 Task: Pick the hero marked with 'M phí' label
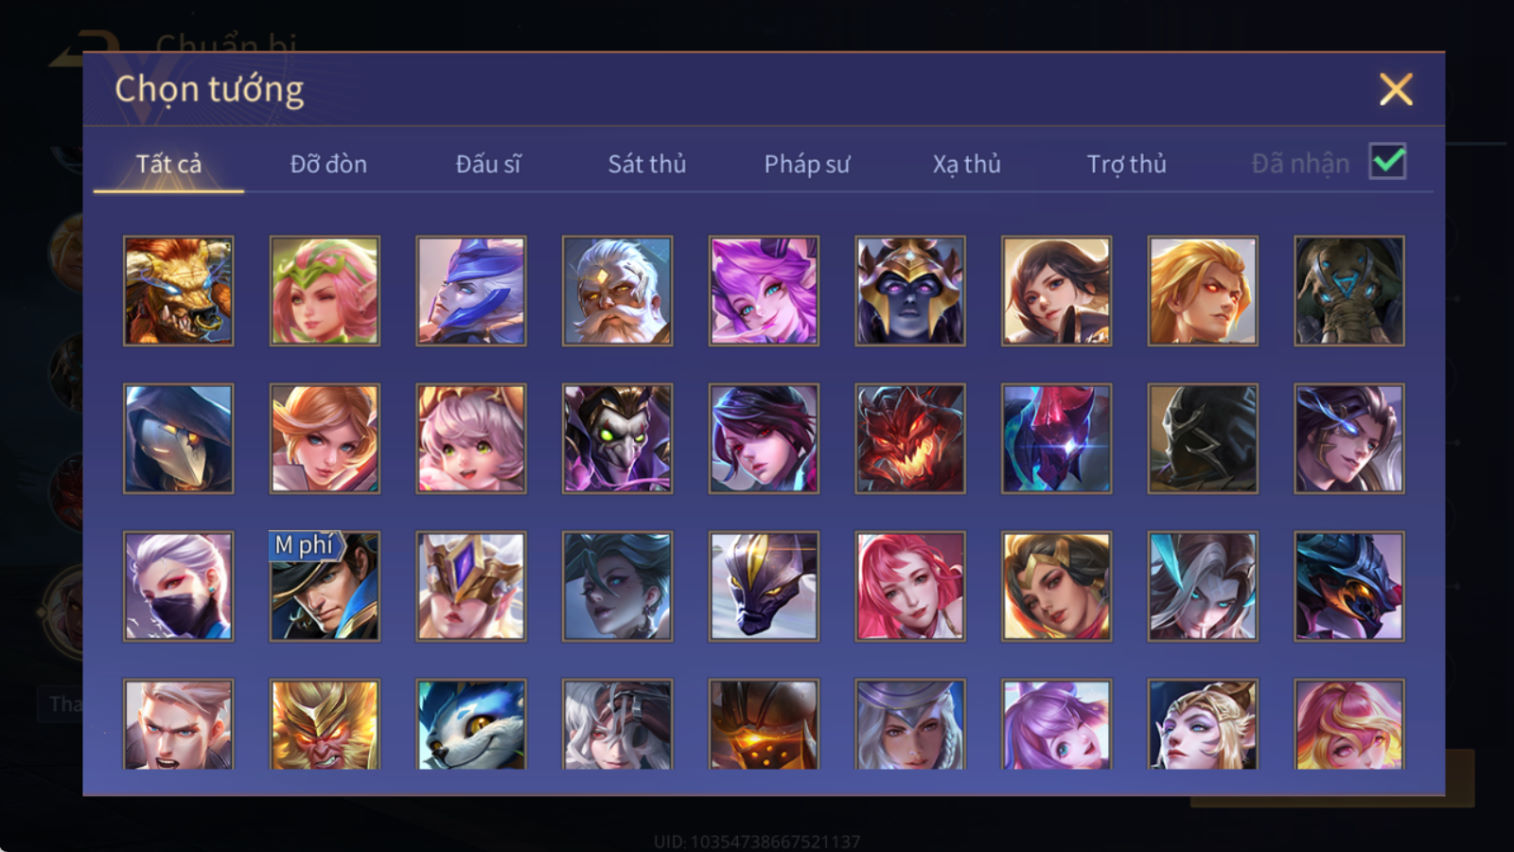pyautogui.click(x=325, y=586)
